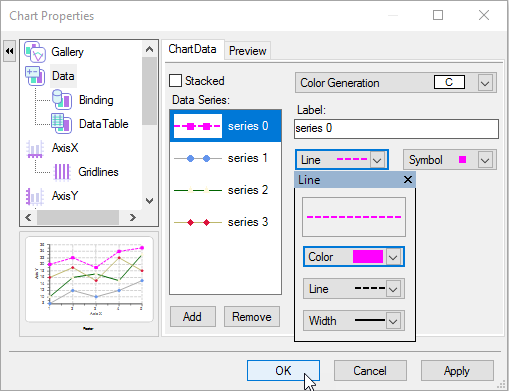Viewport: 509px width, 391px height.
Task: Expand the Symbol dropdown
Action: 485,160
